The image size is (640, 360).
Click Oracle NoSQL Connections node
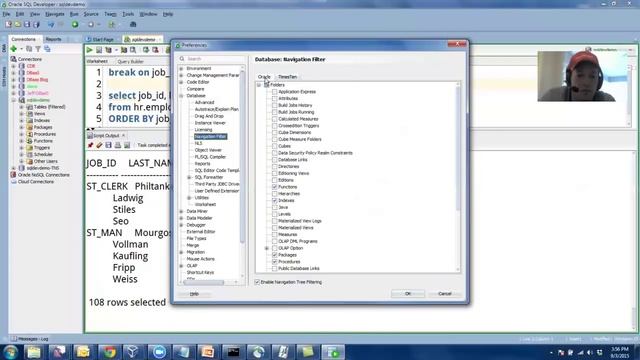click(43, 175)
